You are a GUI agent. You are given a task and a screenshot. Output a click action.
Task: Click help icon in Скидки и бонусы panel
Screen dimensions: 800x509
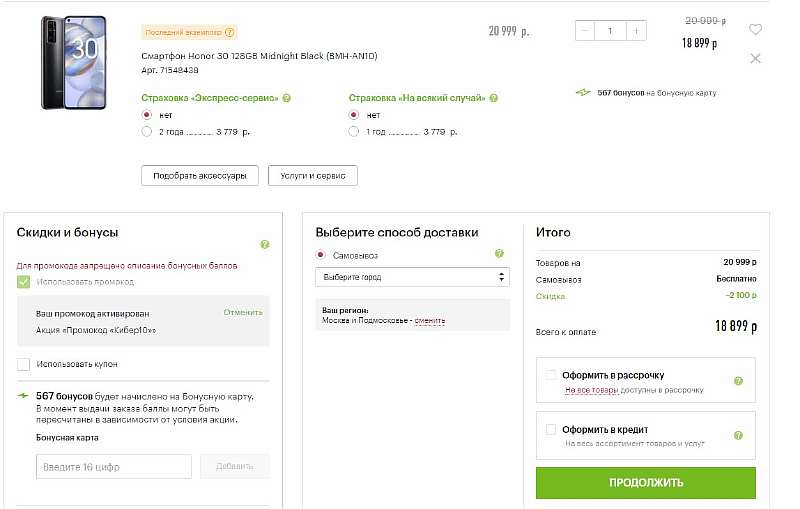point(264,244)
